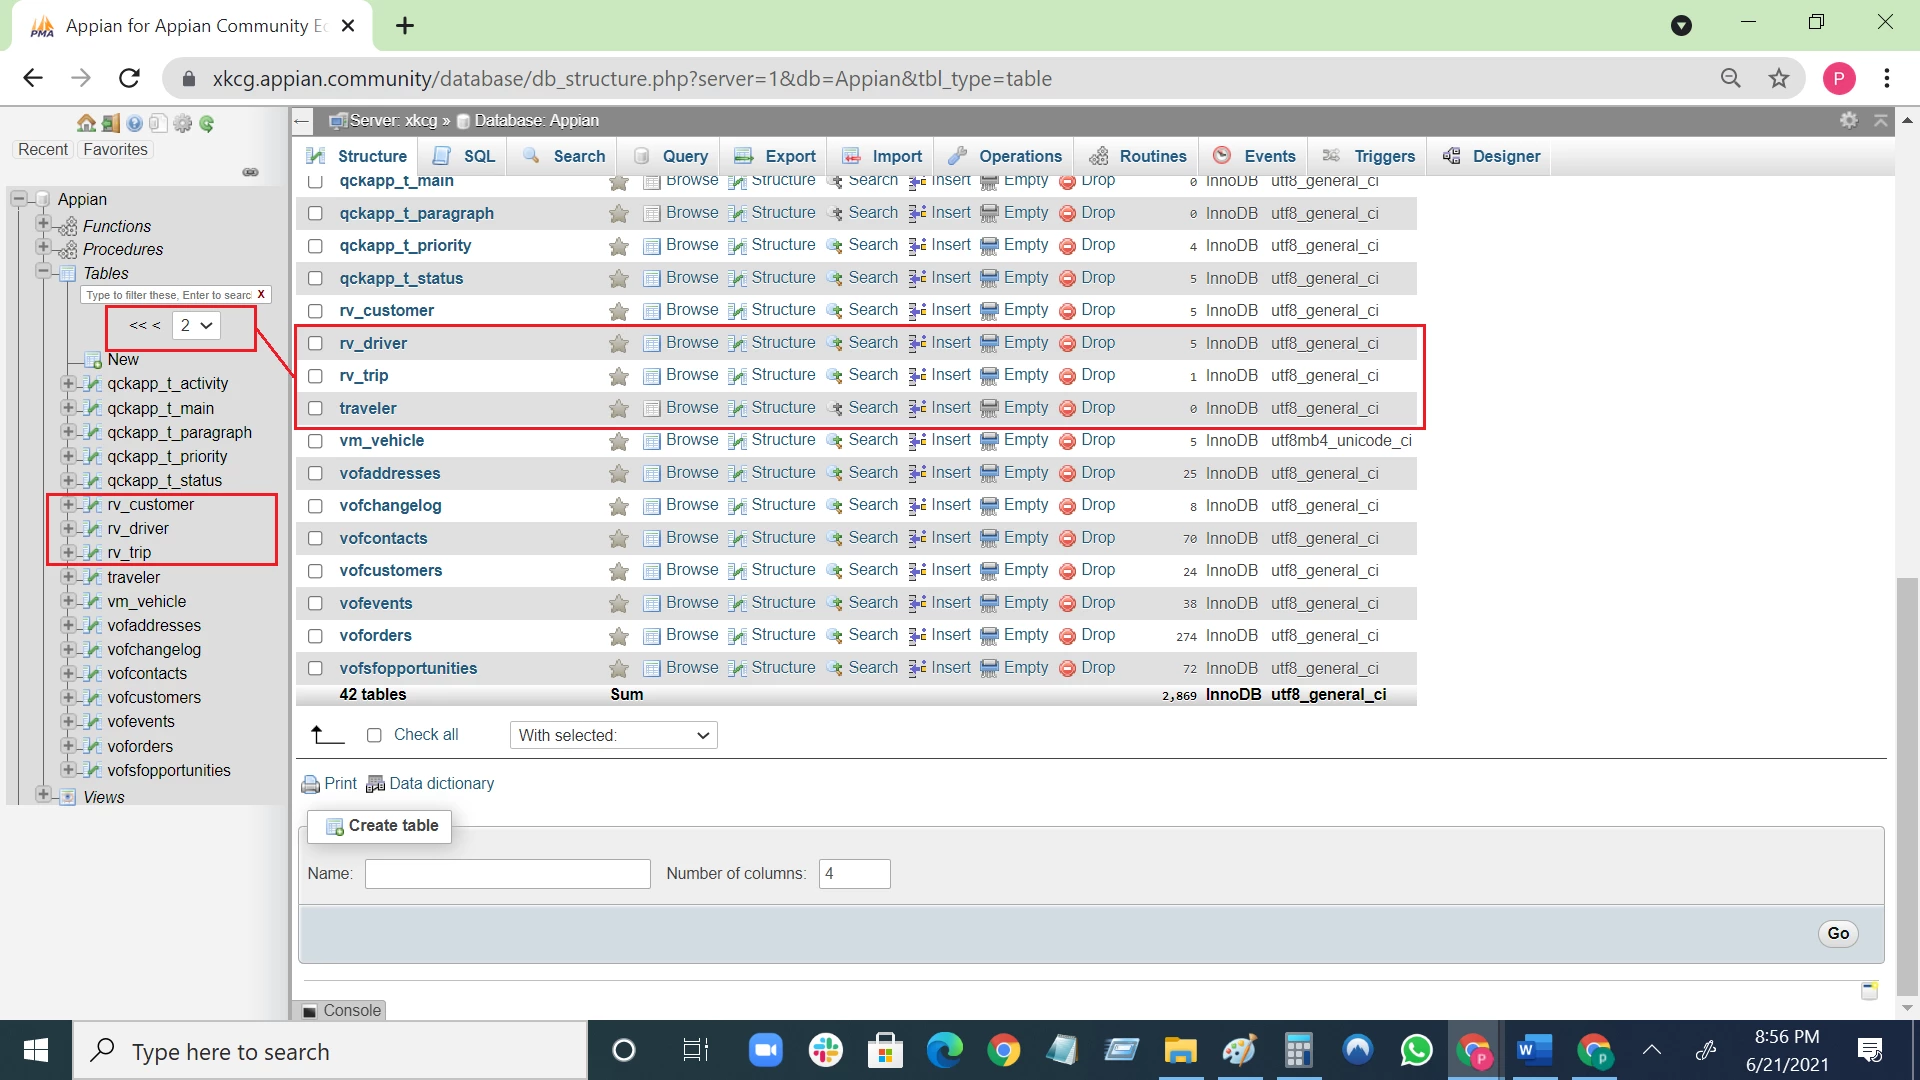Expand the Functions node
The width and height of the screenshot is (1920, 1080).
43,223
